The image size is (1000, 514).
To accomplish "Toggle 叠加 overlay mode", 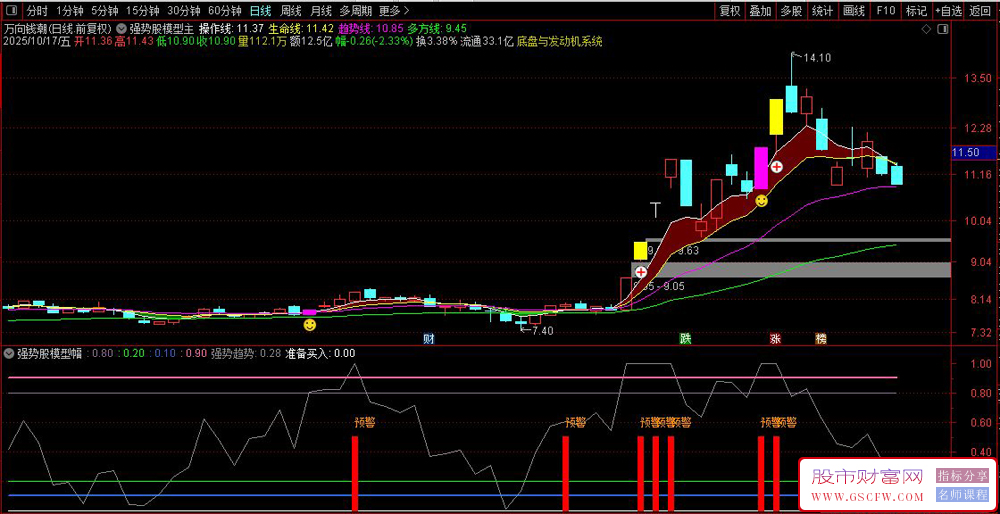I will pos(760,11).
